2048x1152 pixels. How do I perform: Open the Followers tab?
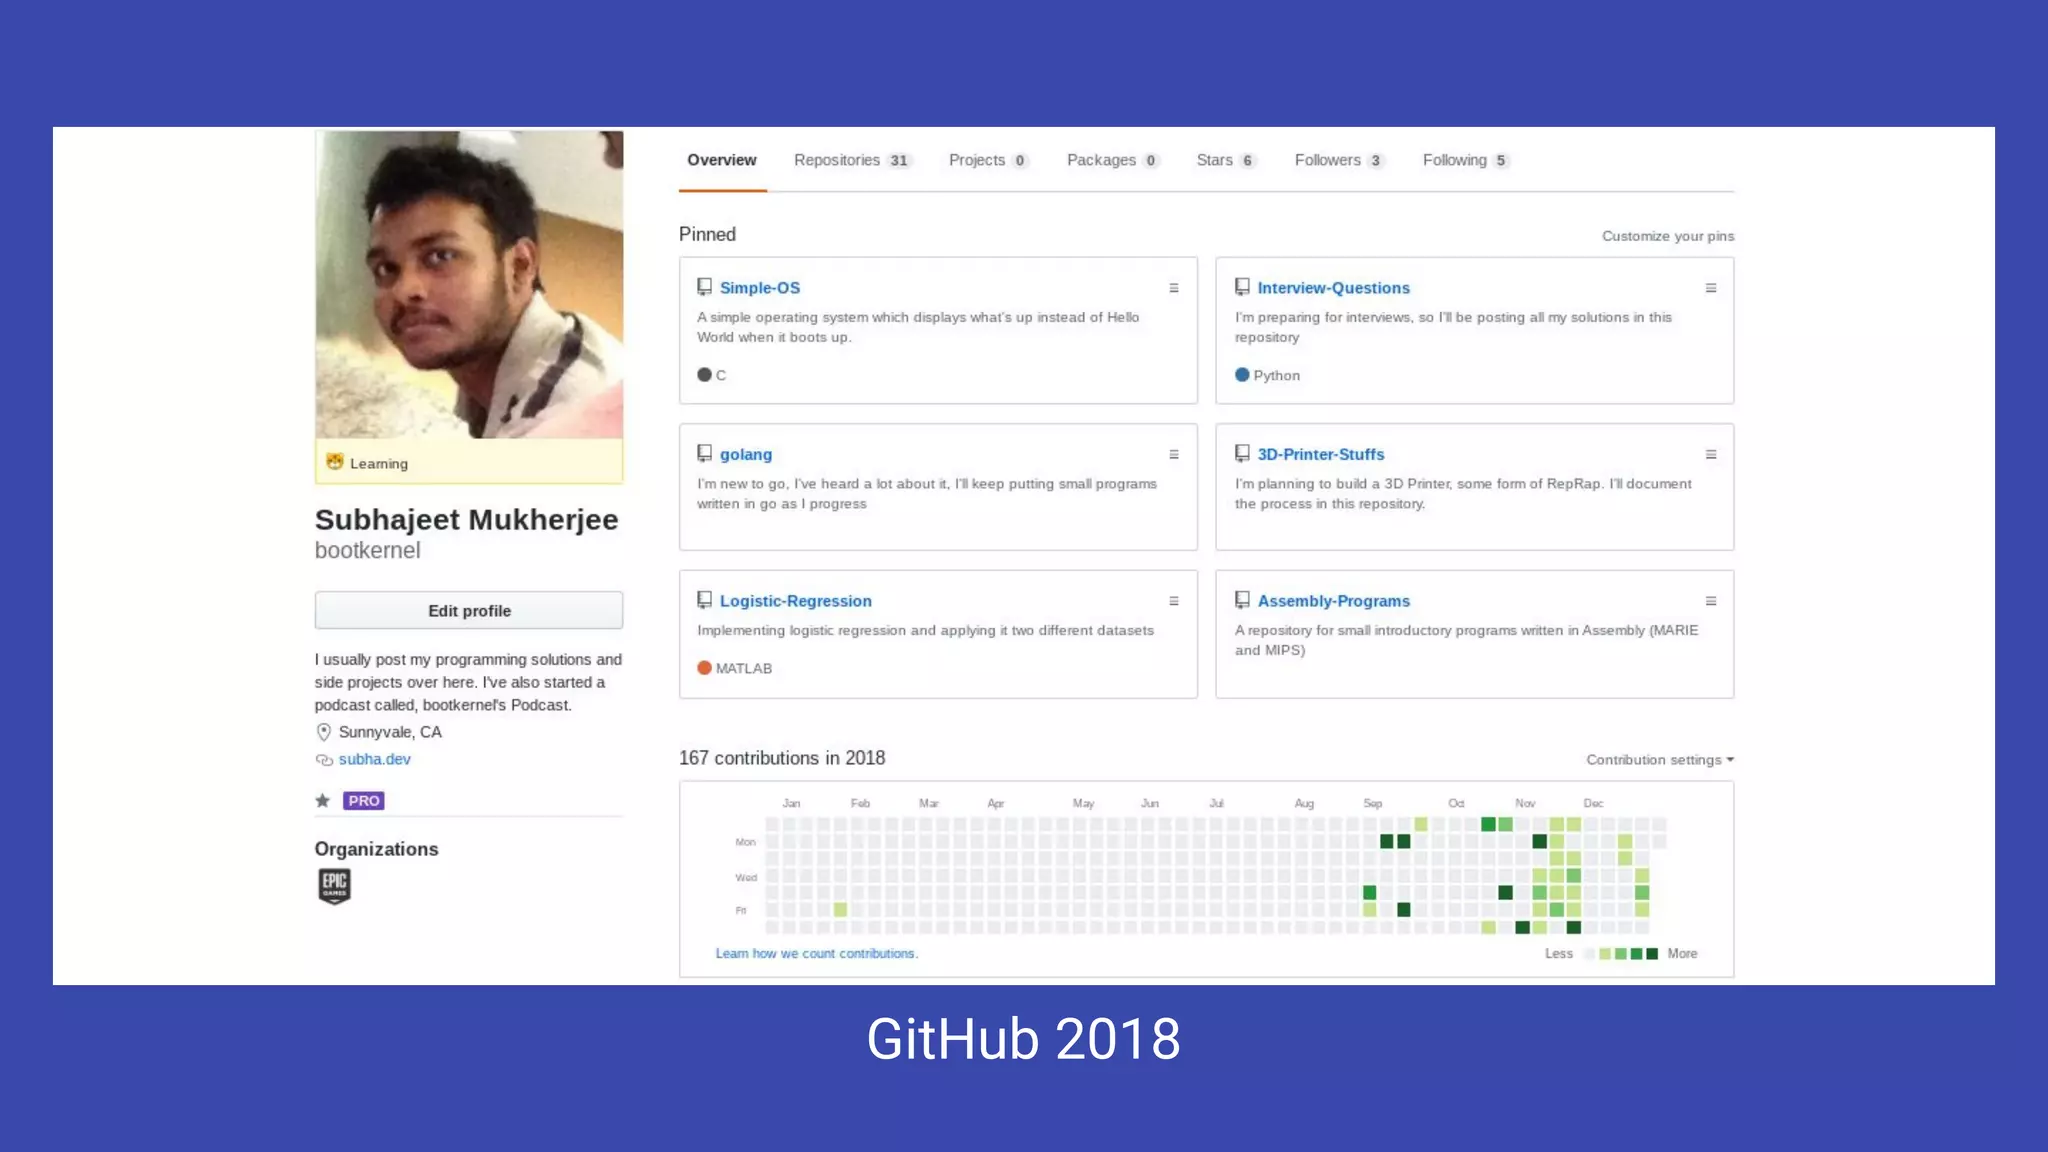coord(1340,160)
